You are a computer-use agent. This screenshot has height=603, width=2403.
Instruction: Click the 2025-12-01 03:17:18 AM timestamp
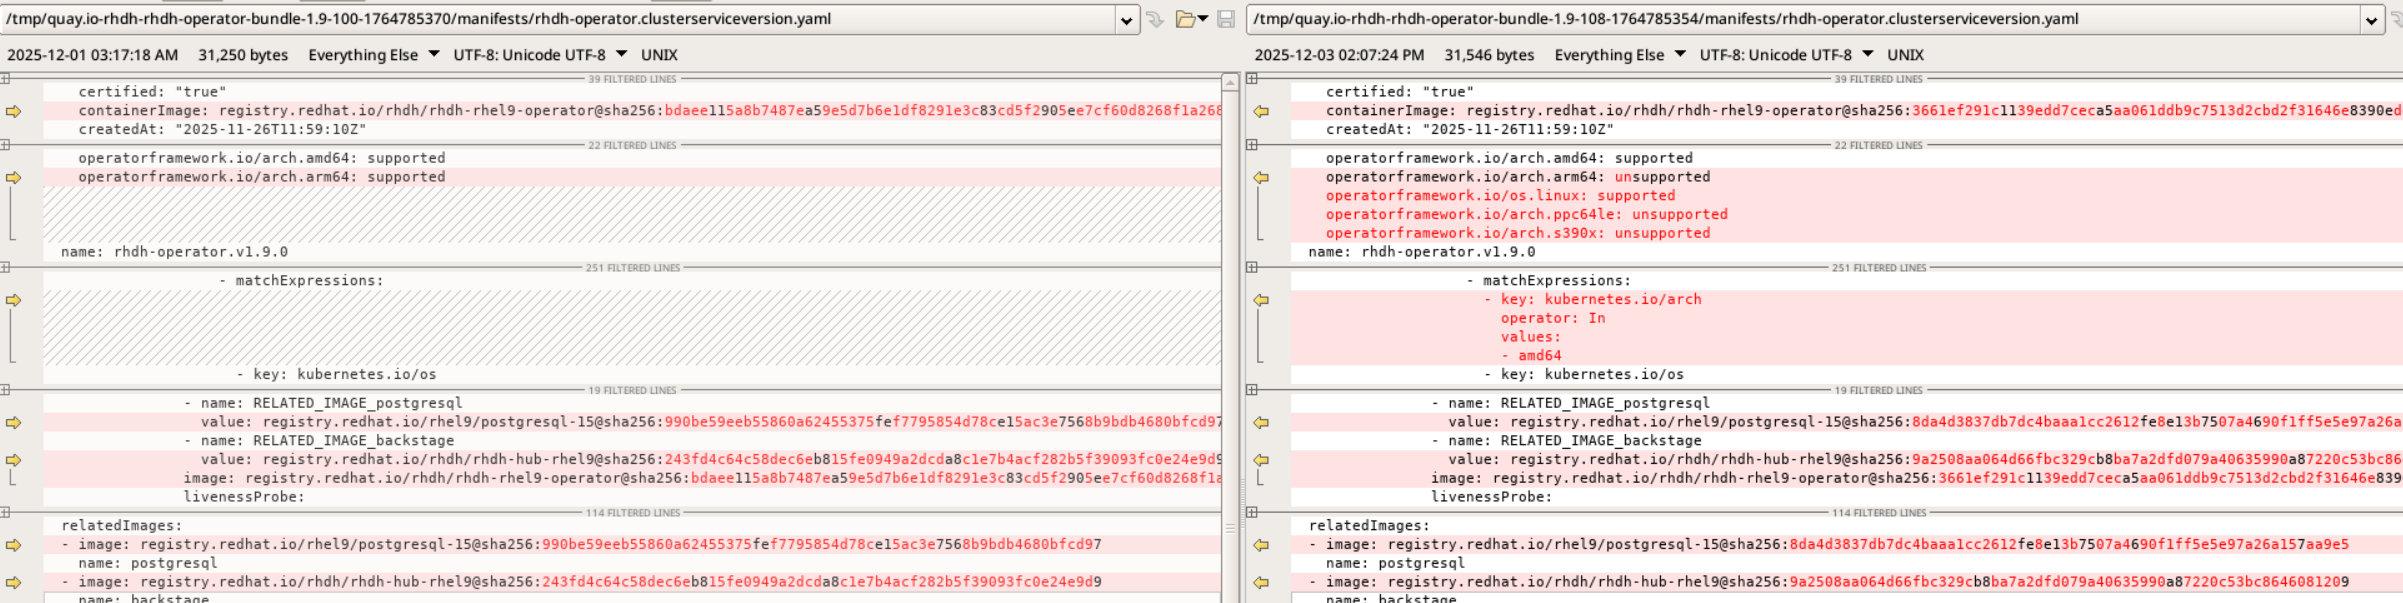click(x=93, y=55)
